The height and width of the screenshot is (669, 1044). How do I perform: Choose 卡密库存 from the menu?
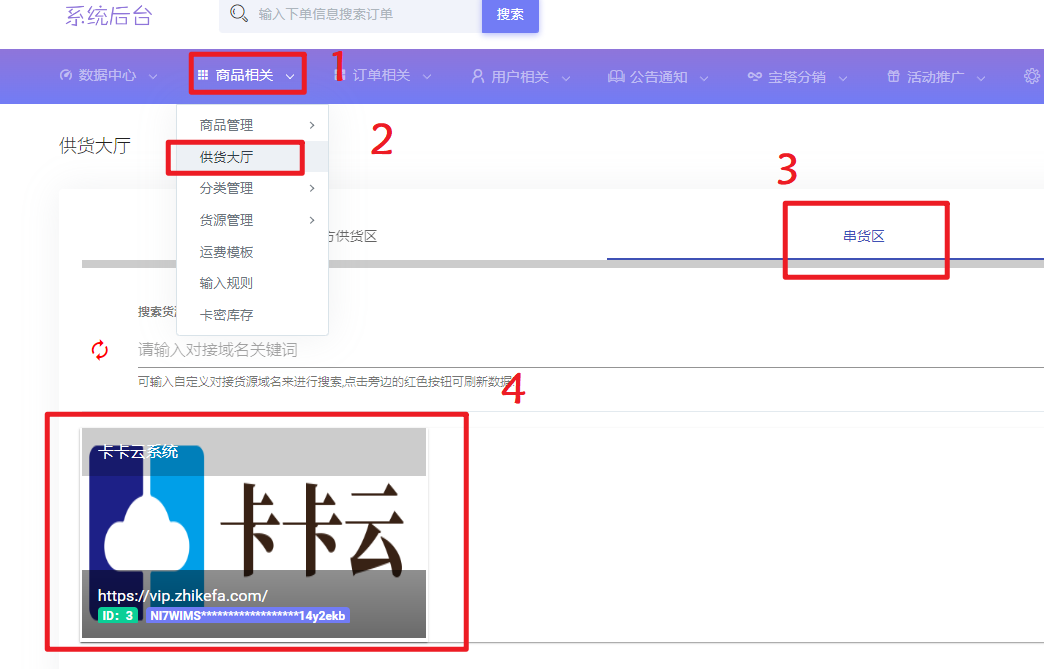tap(227, 315)
